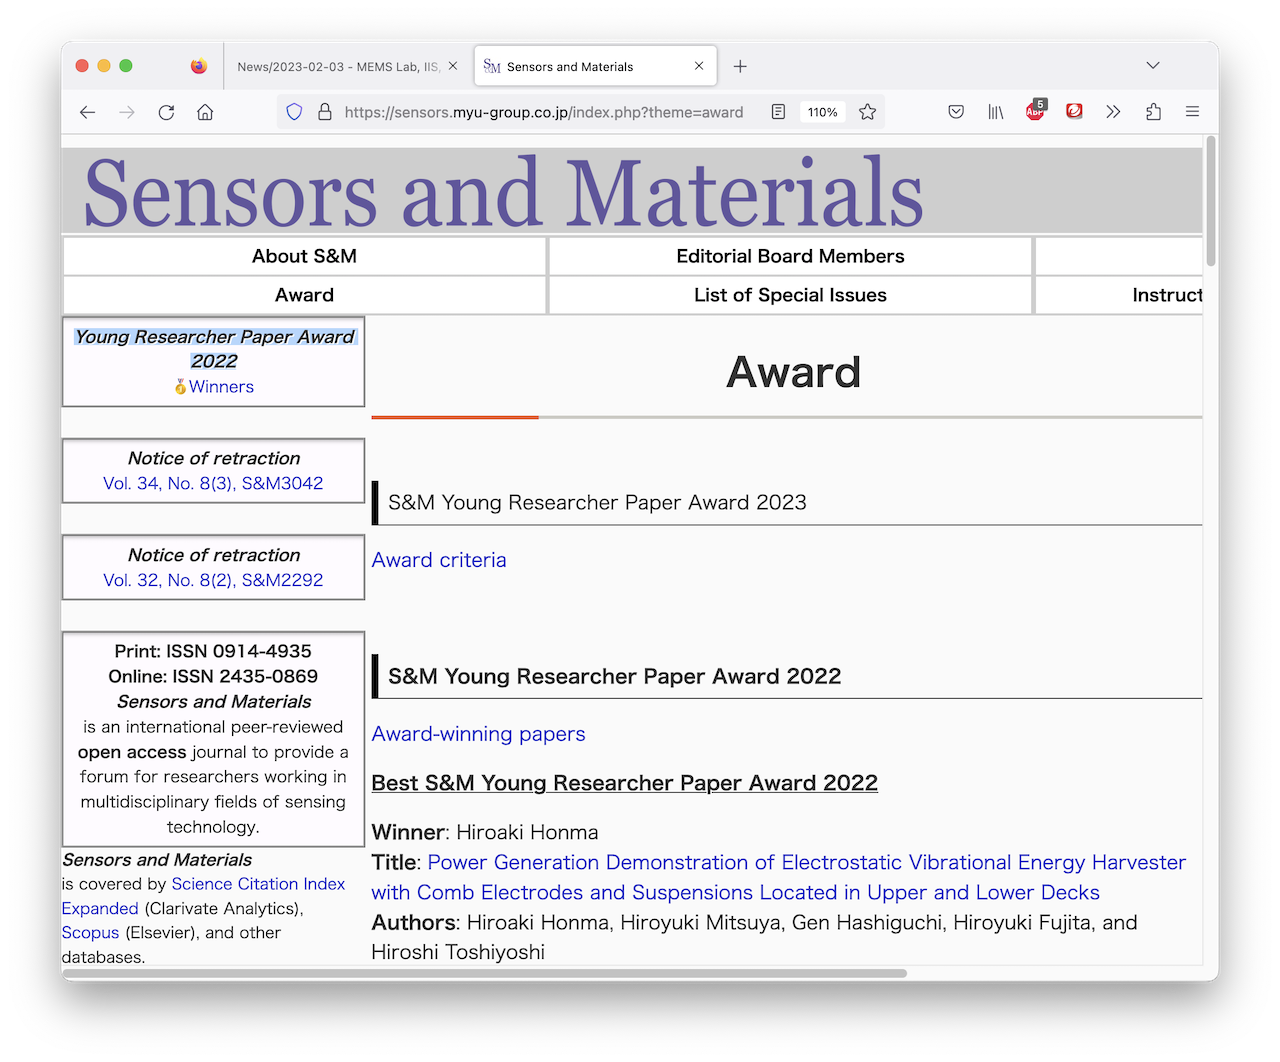Click the Best S&M Young Researcher Paper Award 2022 heading
The height and width of the screenshot is (1062, 1280).
point(624,783)
